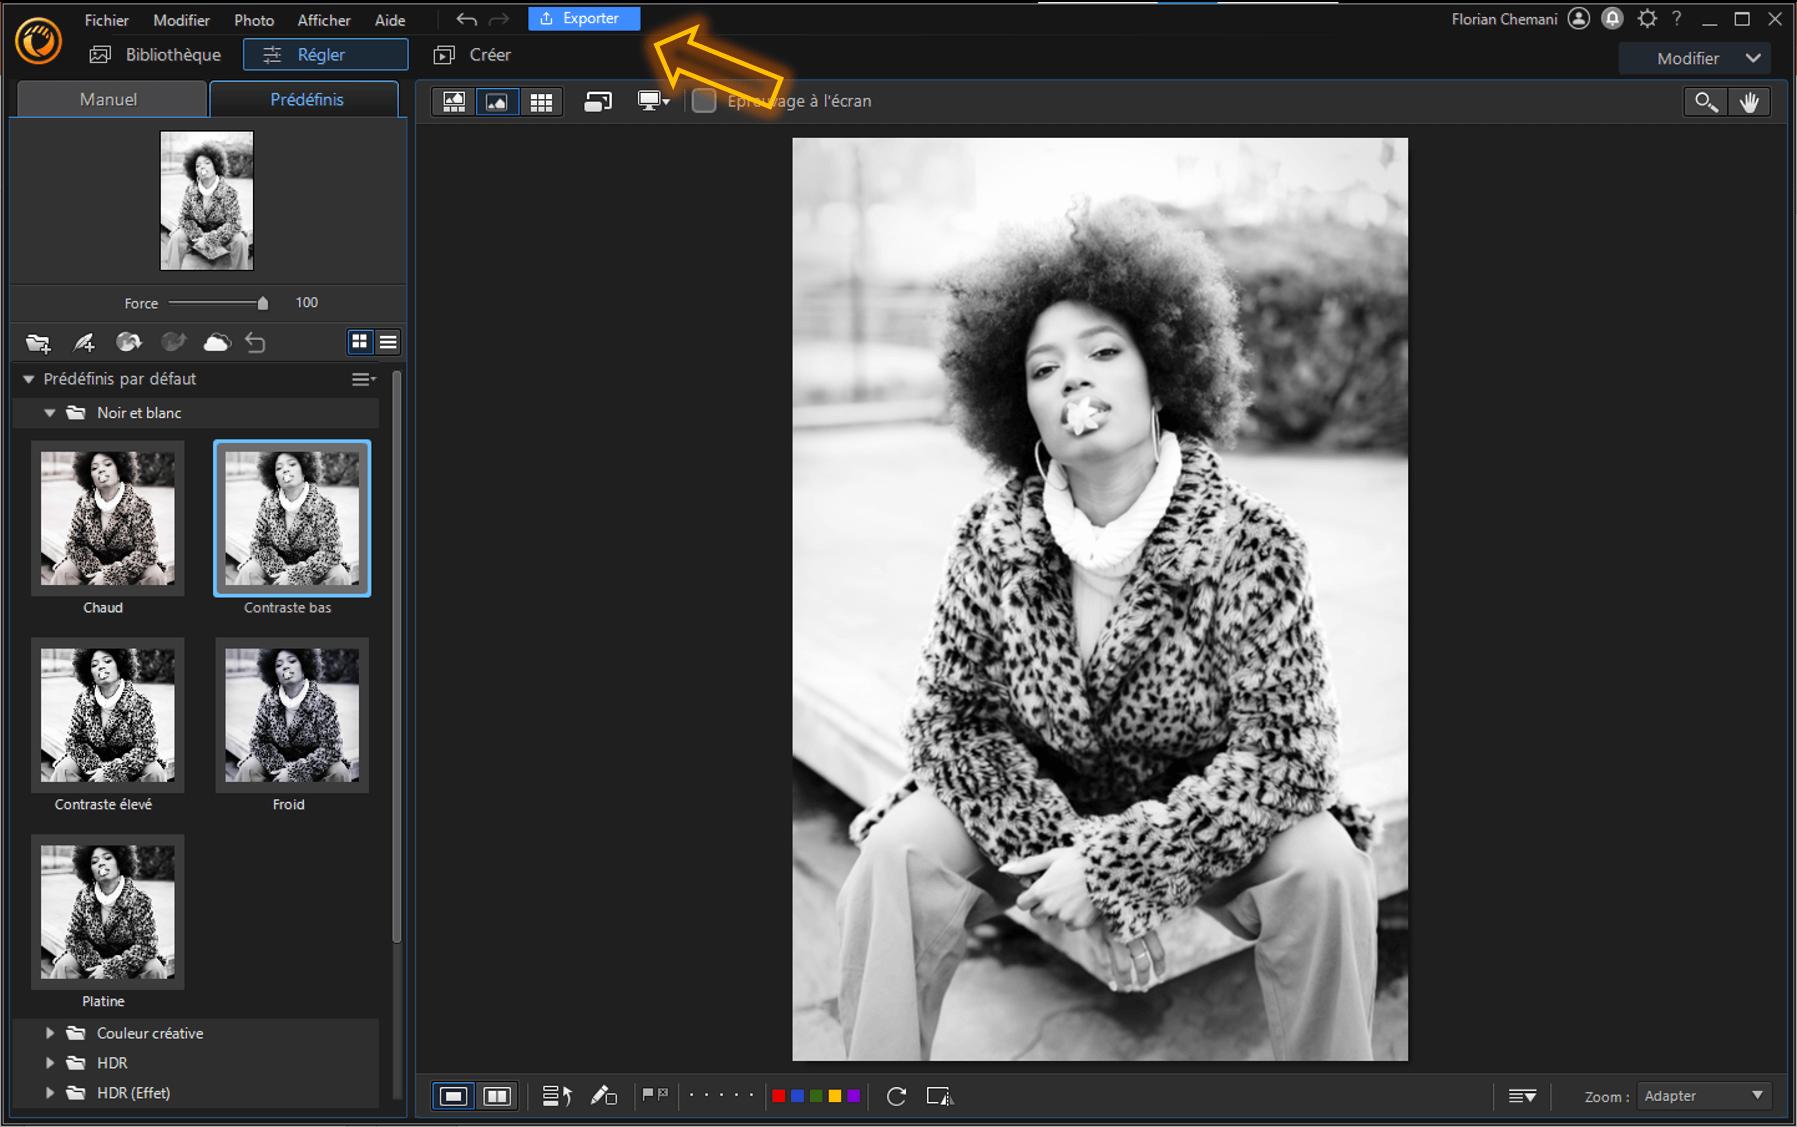Flag the photo as pick
This screenshot has width=1797, height=1127.
tap(648, 1094)
